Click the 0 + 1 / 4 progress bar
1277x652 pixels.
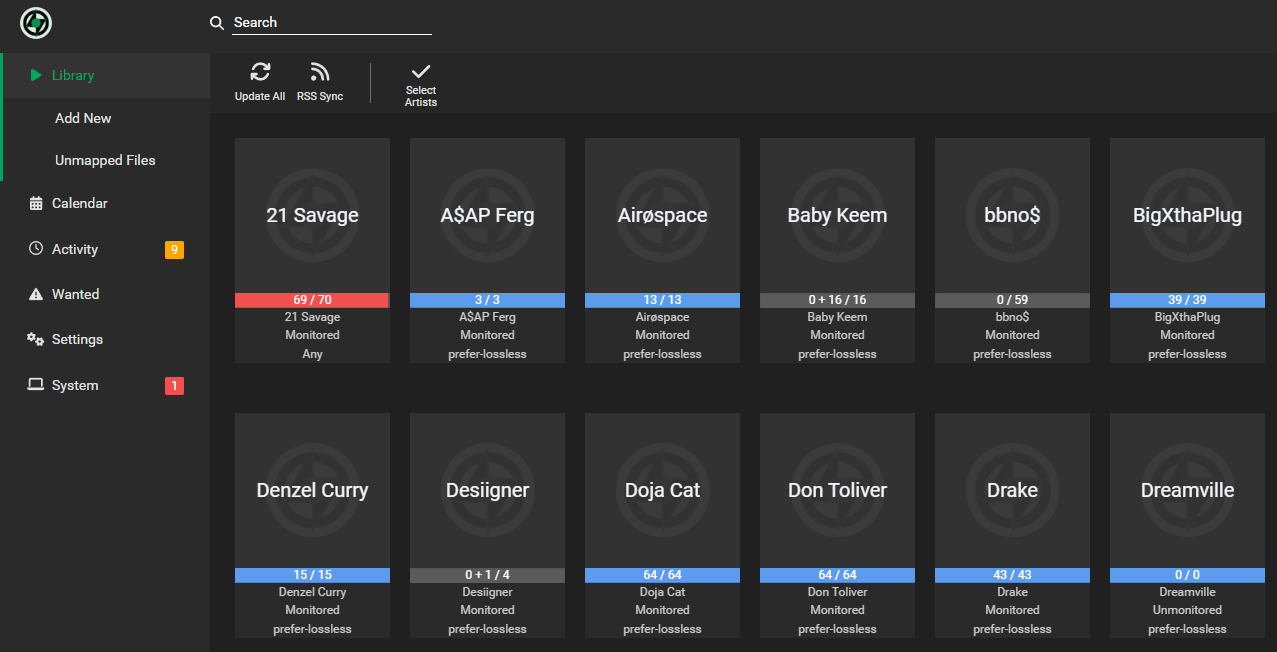coord(487,575)
